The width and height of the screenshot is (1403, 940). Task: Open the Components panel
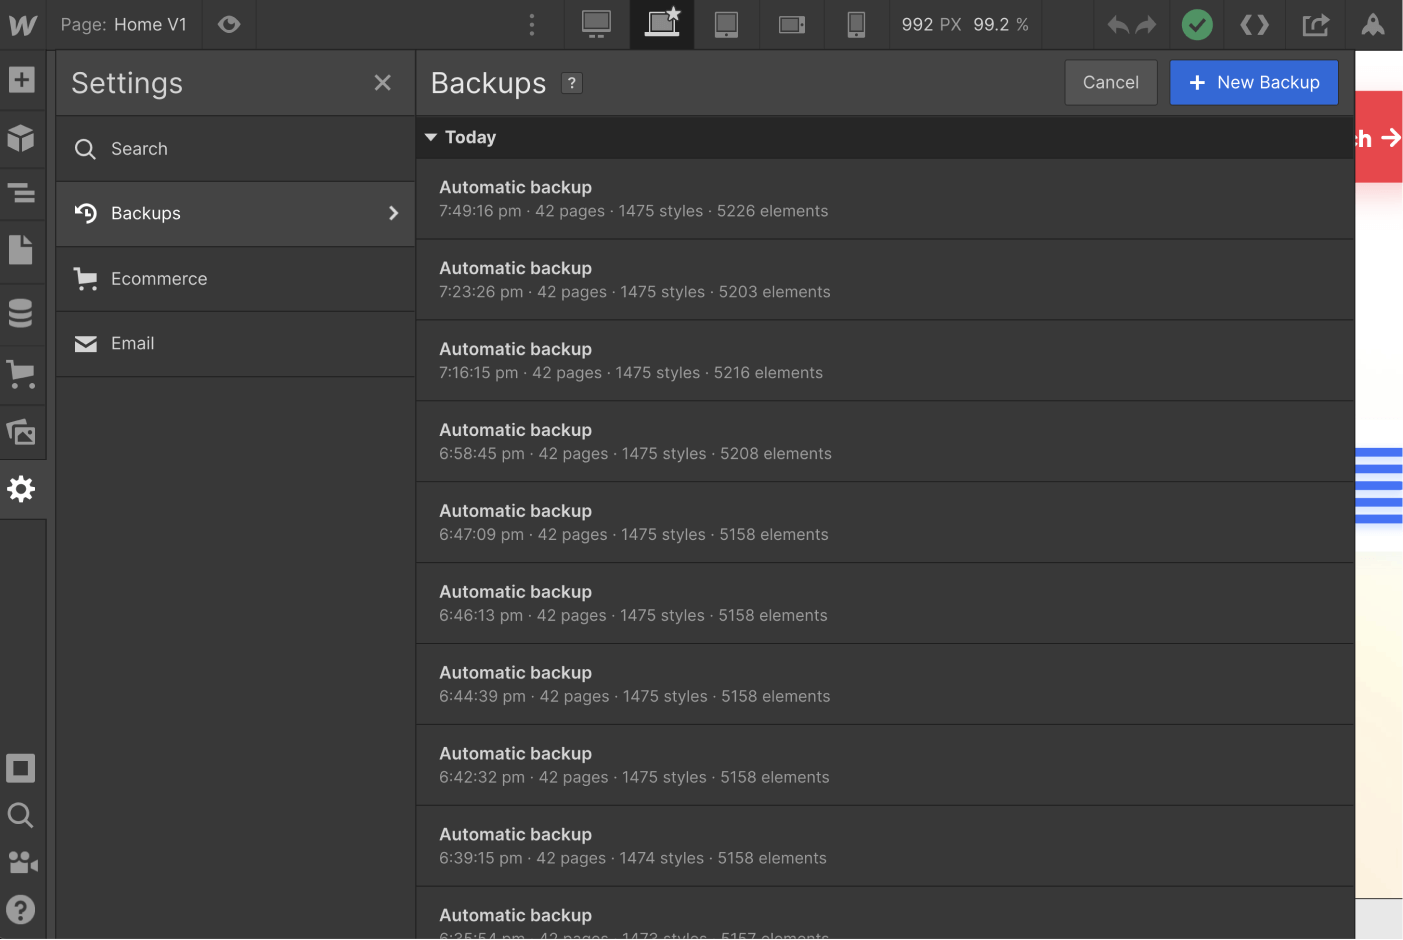pos(22,140)
